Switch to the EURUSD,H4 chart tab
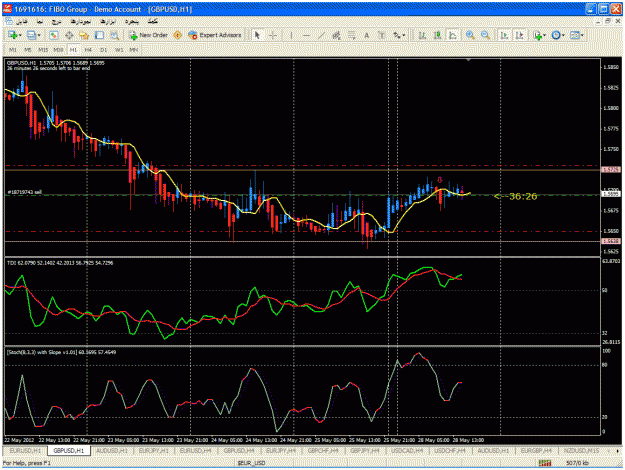 coord(195,450)
